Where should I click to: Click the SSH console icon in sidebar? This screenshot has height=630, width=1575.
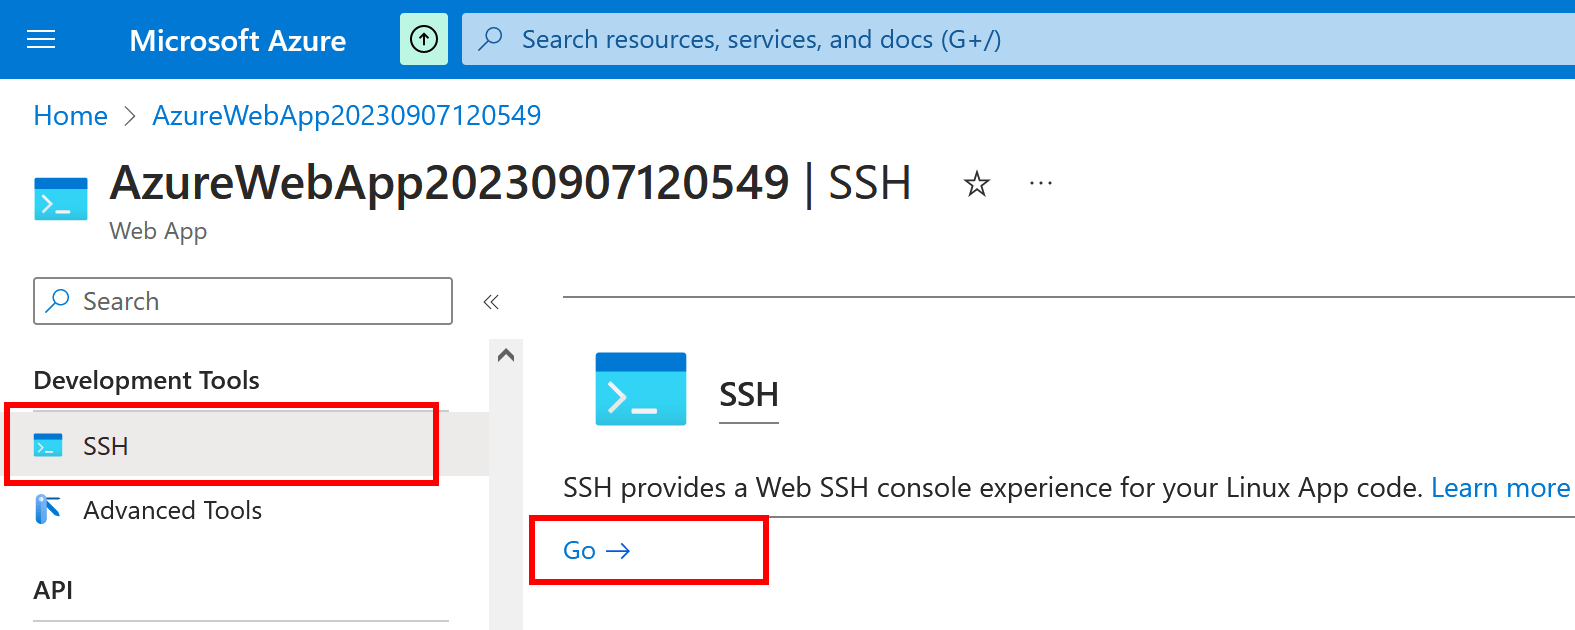coord(48,445)
